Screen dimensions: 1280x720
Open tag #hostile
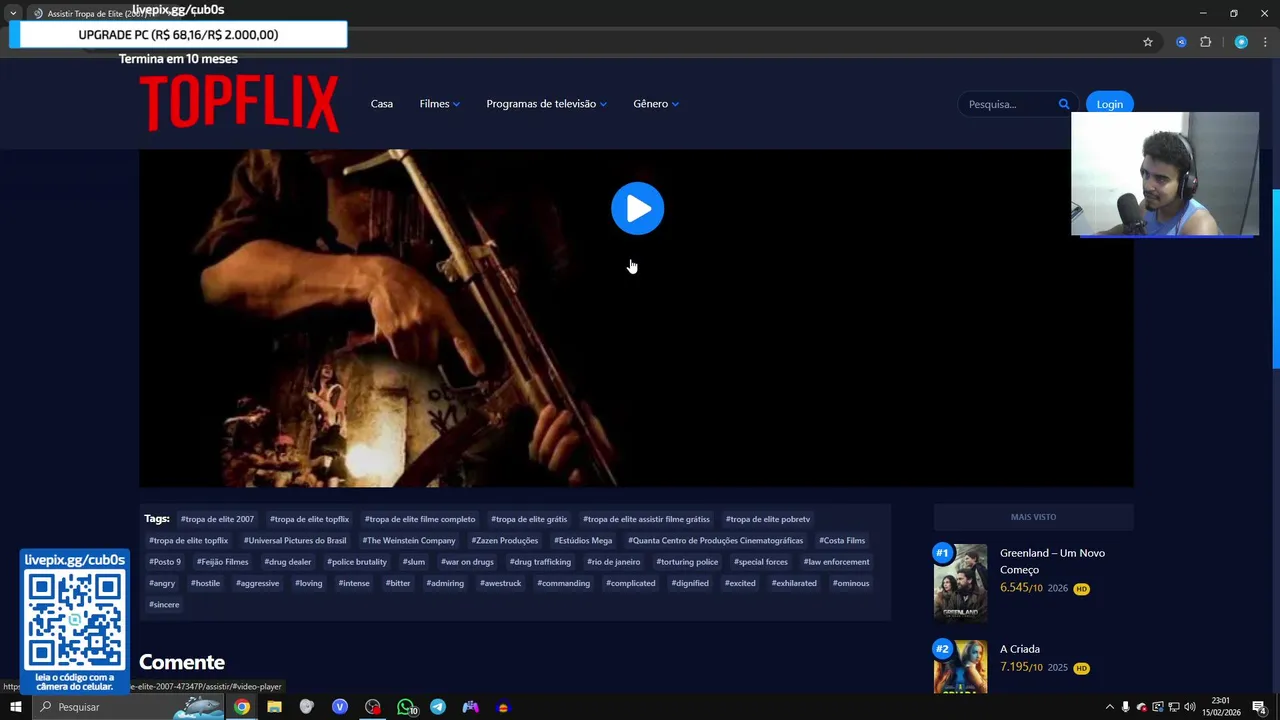205,583
